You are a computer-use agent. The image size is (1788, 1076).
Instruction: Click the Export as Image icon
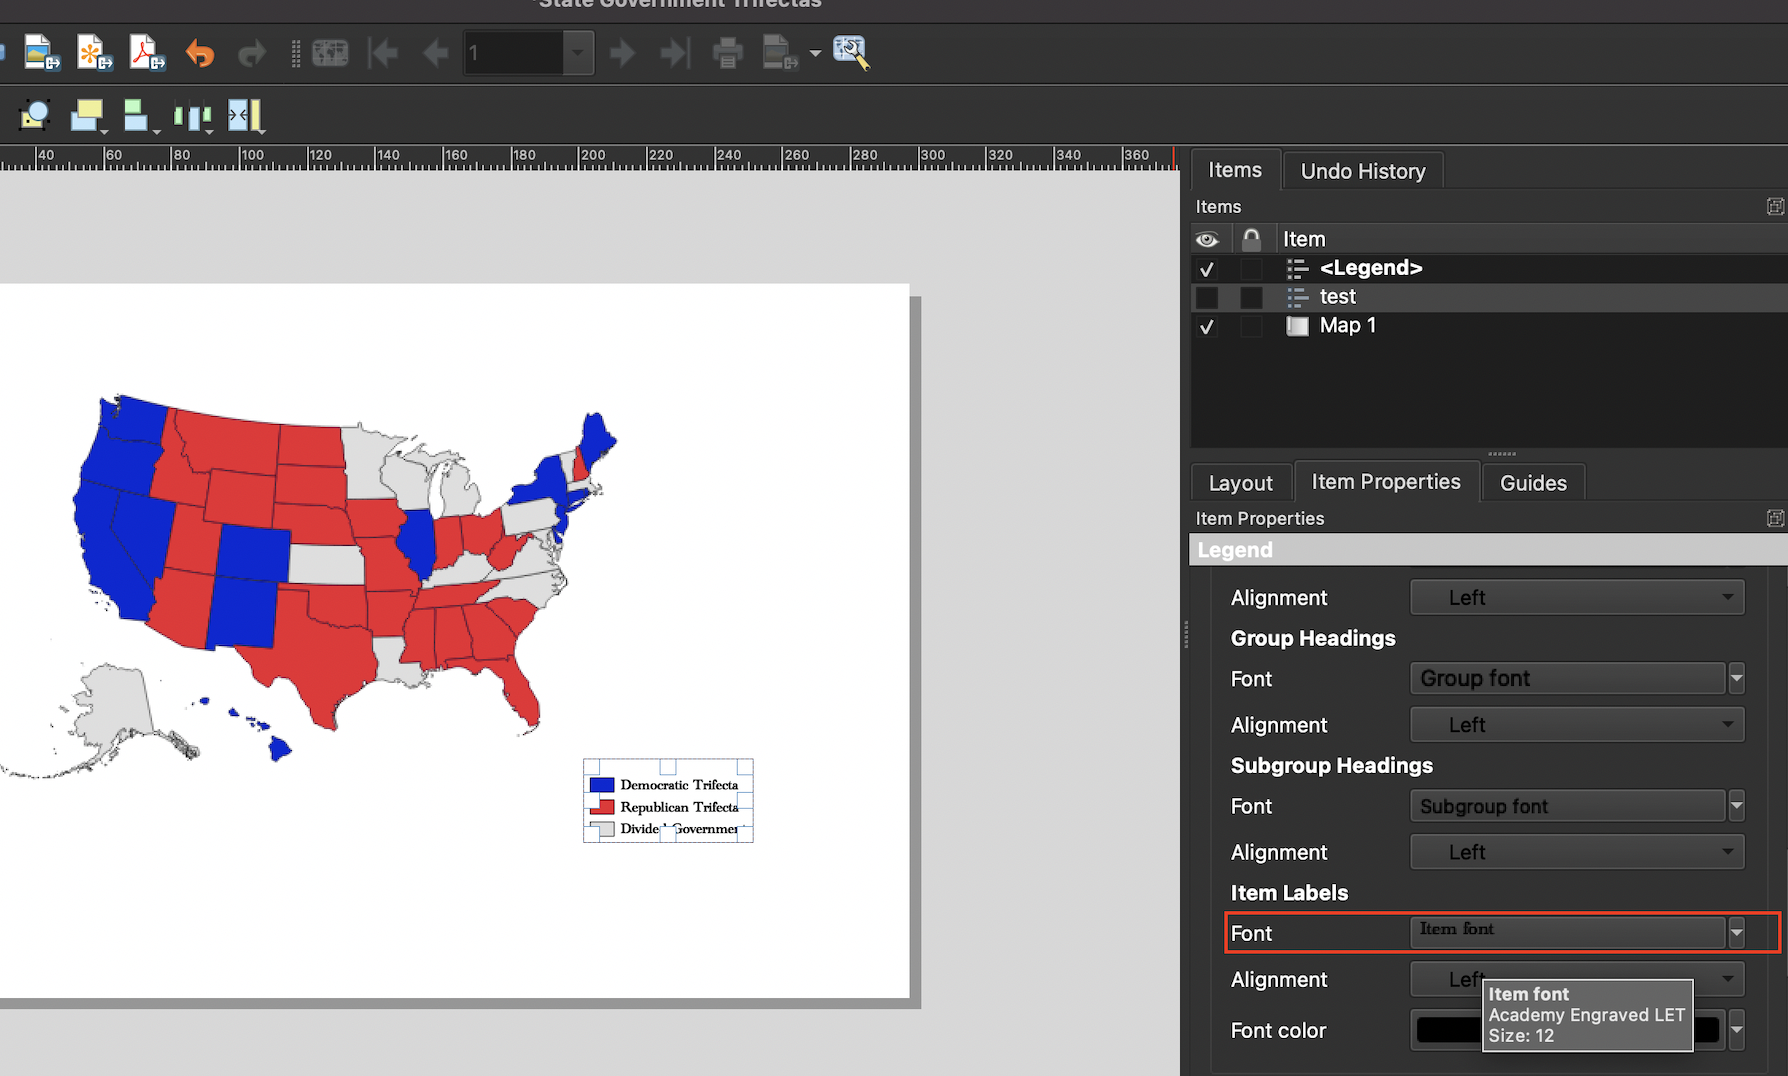pyautogui.click(x=42, y=52)
